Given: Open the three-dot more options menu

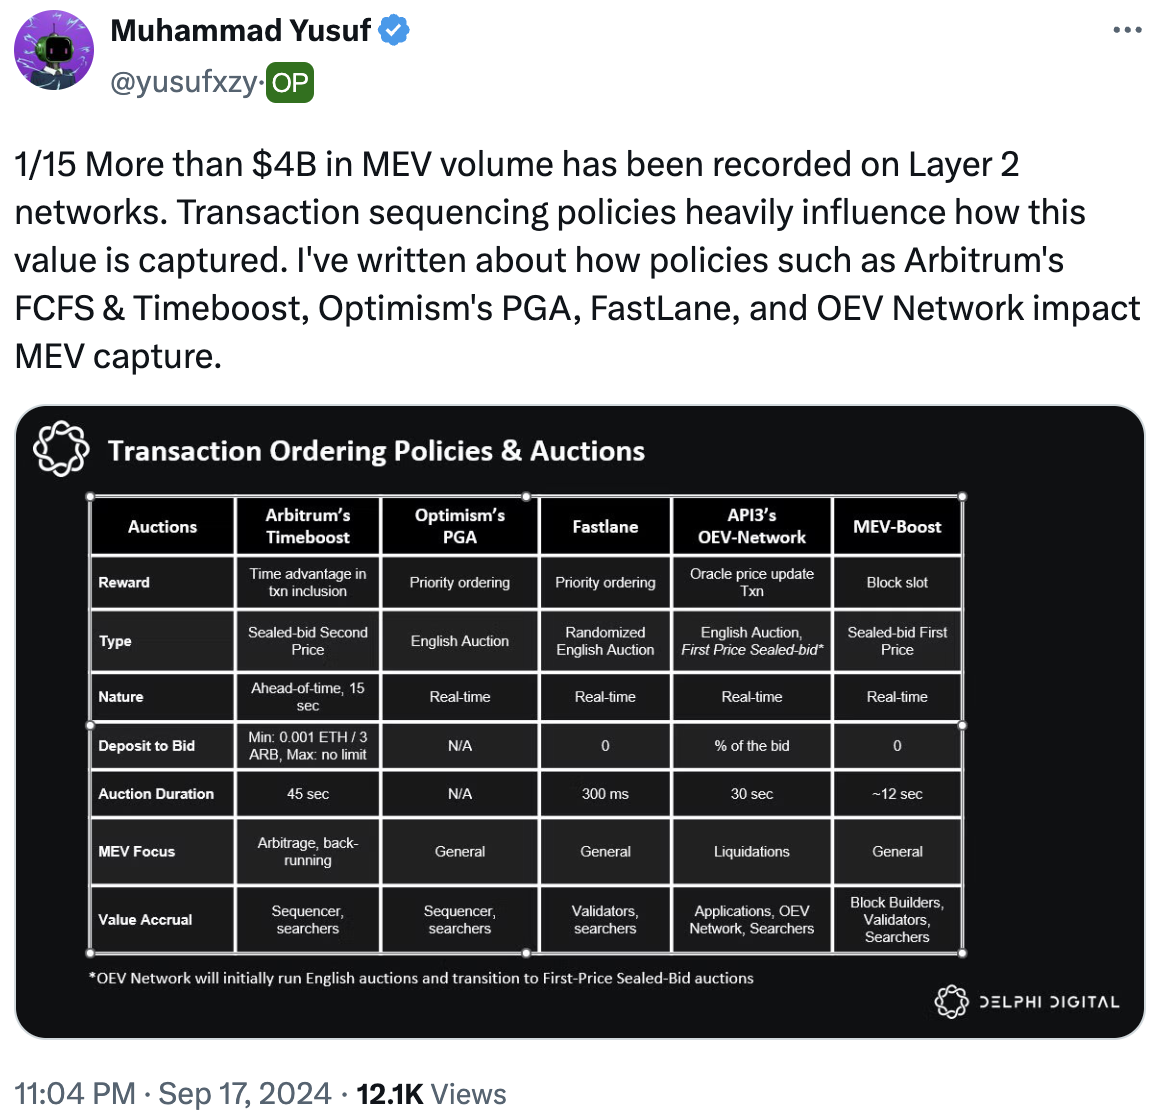Looking at the screenshot, I should tap(1127, 31).
